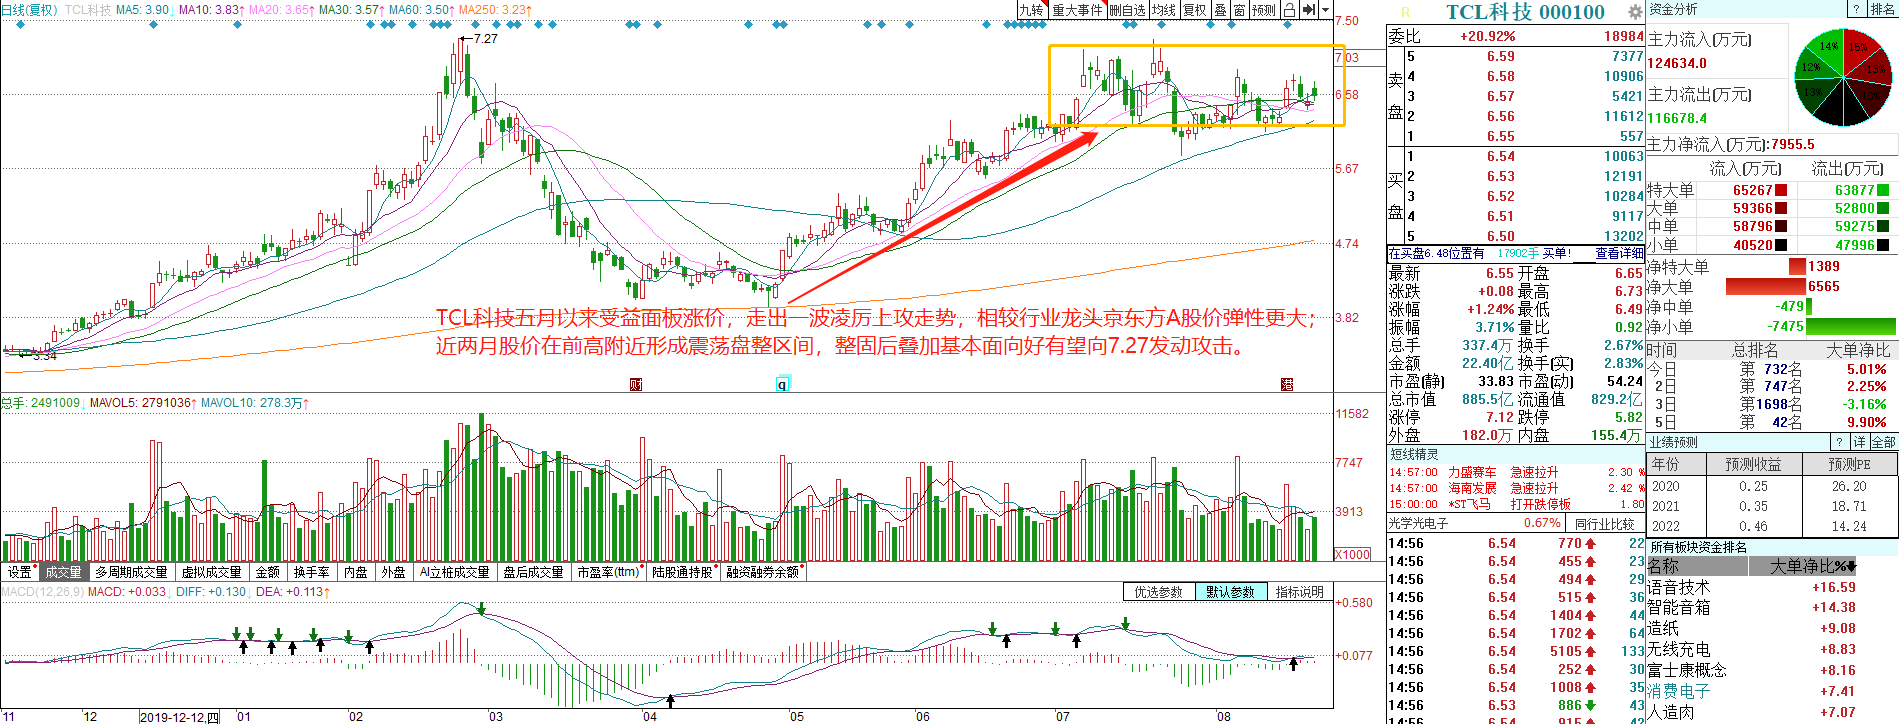1899x724 pixels.
Task: Select the 外盘 indicator tab
Action: (x=394, y=572)
